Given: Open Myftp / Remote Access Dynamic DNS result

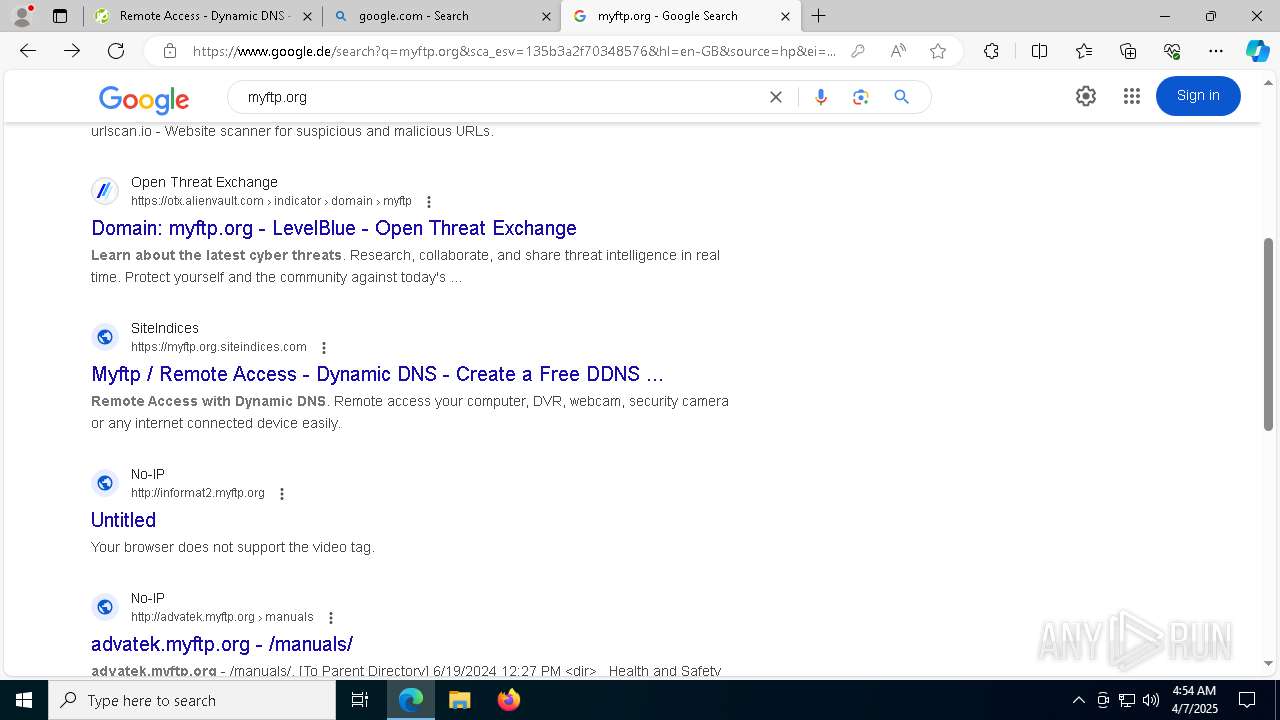Looking at the screenshot, I should click(x=377, y=374).
